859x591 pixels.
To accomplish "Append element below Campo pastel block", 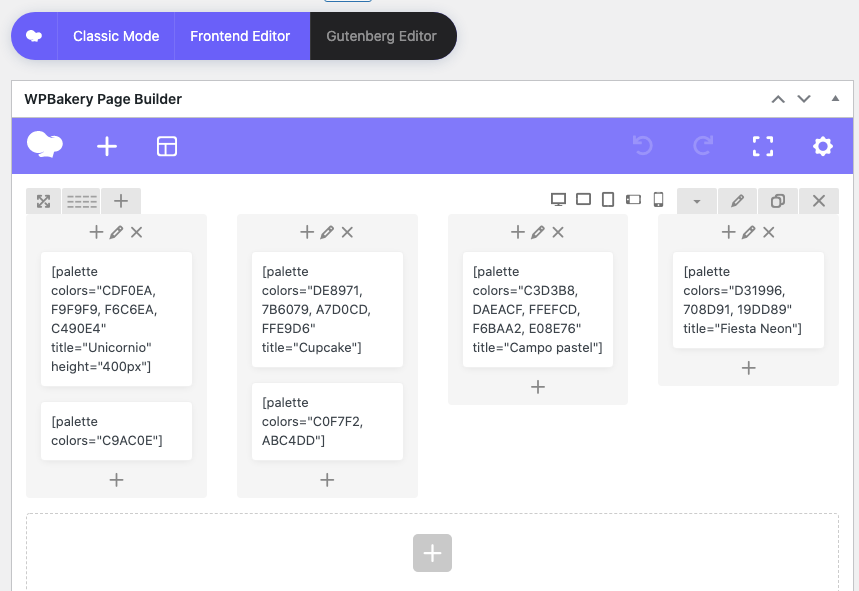I will [x=538, y=387].
